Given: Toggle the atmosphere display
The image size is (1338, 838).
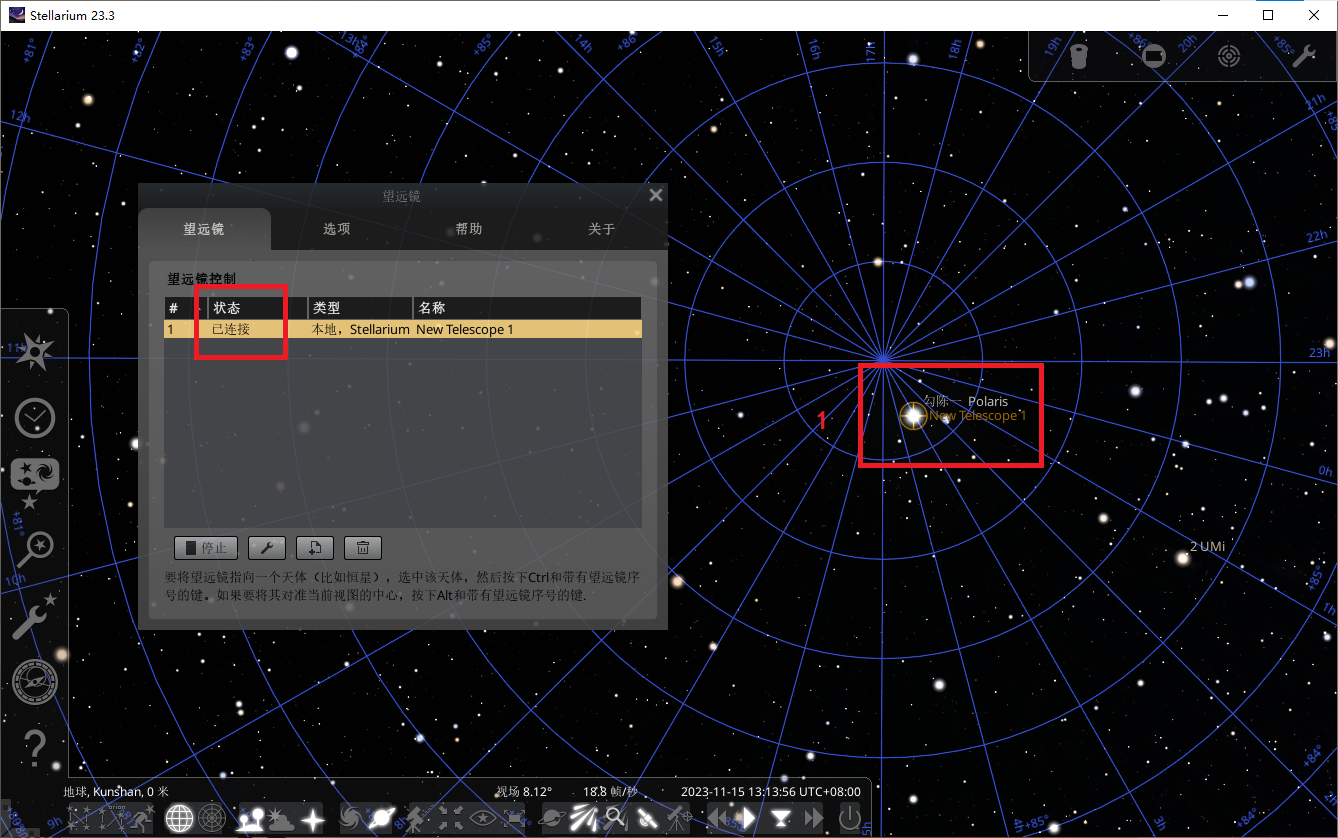Looking at the screenshot, I should click(280, 819).
